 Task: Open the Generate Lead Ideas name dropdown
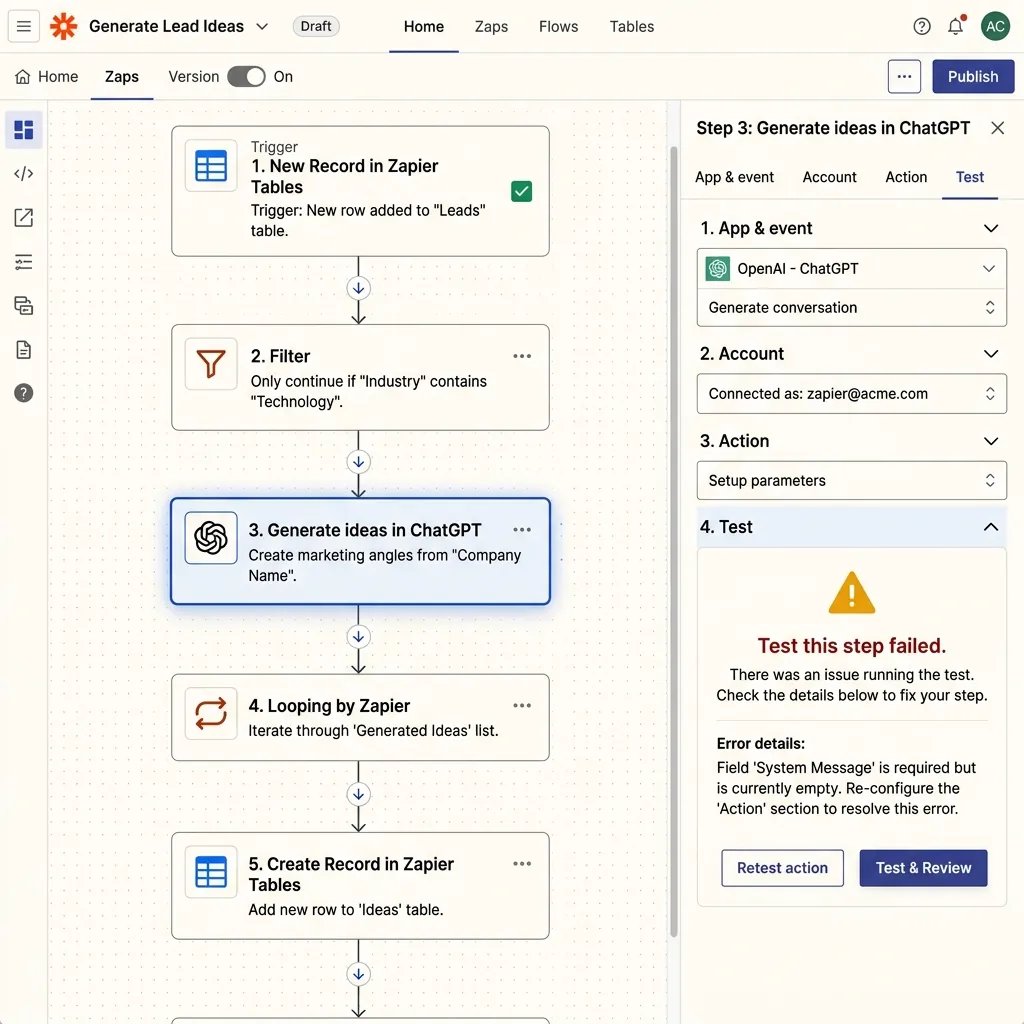click(x=262, y=27)
